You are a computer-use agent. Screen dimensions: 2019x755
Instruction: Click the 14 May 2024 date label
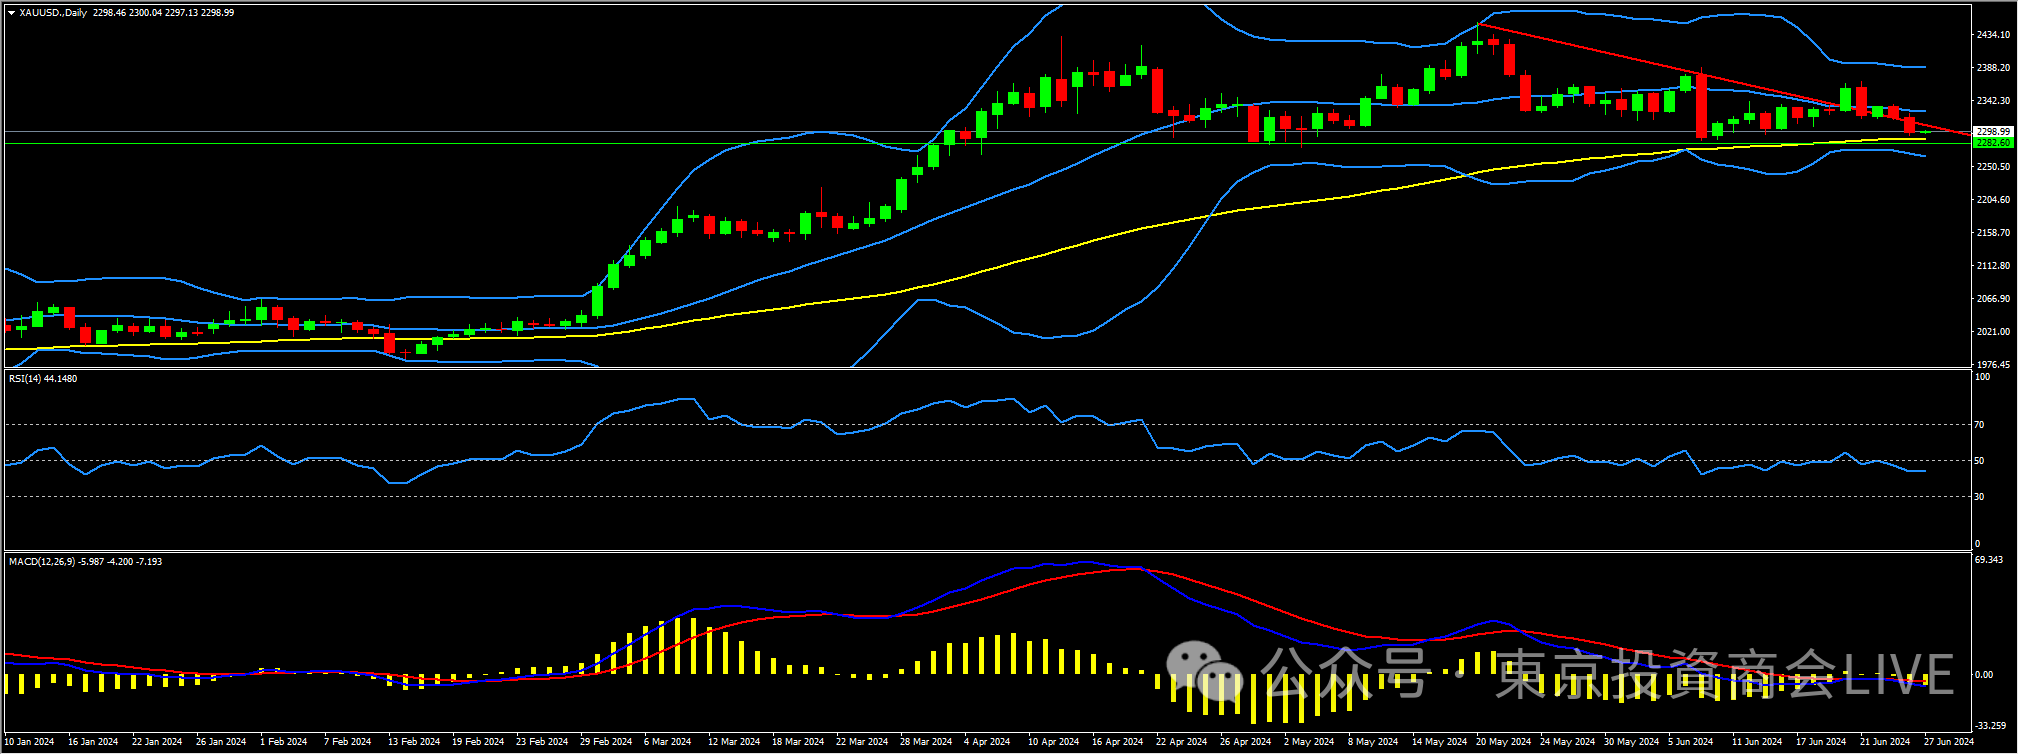point(1440,742)
